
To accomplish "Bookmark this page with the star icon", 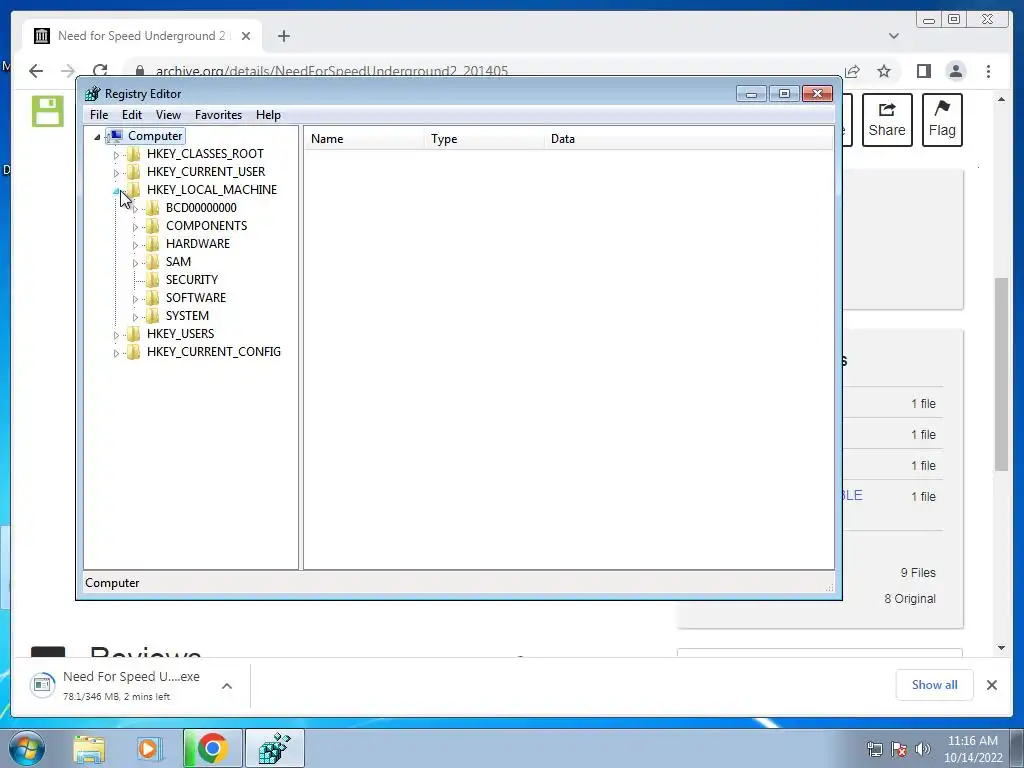I will click(x=884, y=71).
